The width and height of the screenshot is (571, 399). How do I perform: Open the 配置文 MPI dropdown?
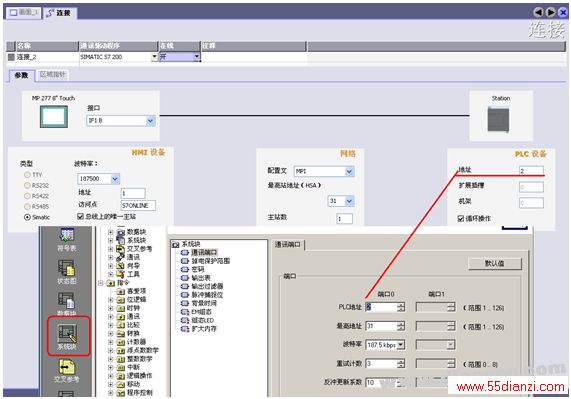tap(349, 171)
